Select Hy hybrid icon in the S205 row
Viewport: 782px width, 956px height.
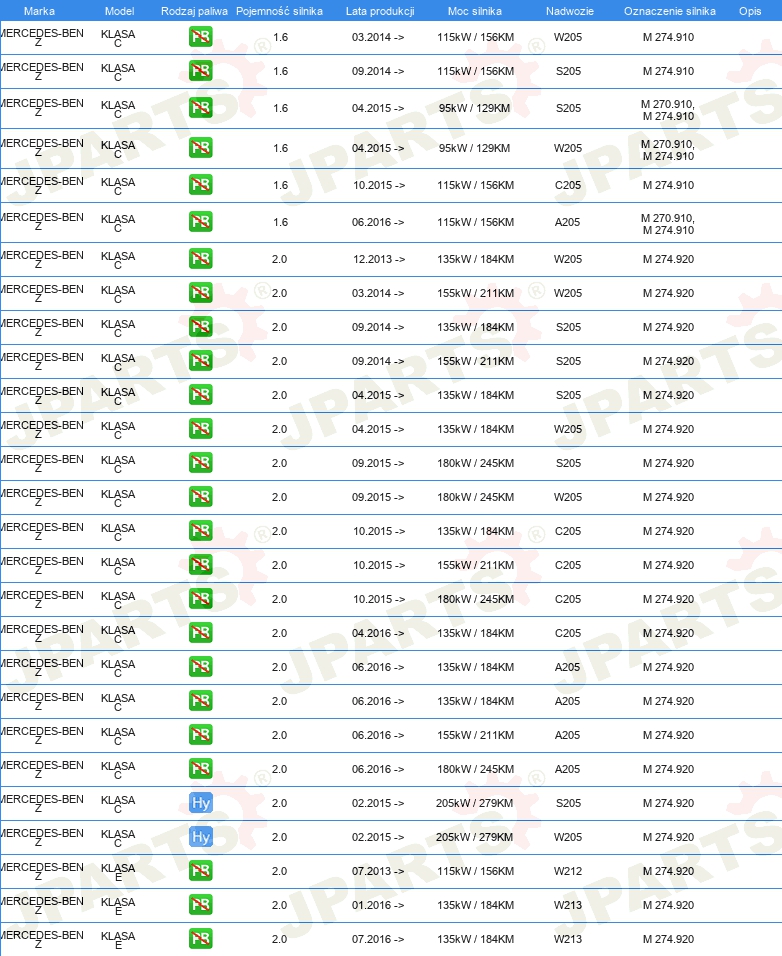pos(201,803)
